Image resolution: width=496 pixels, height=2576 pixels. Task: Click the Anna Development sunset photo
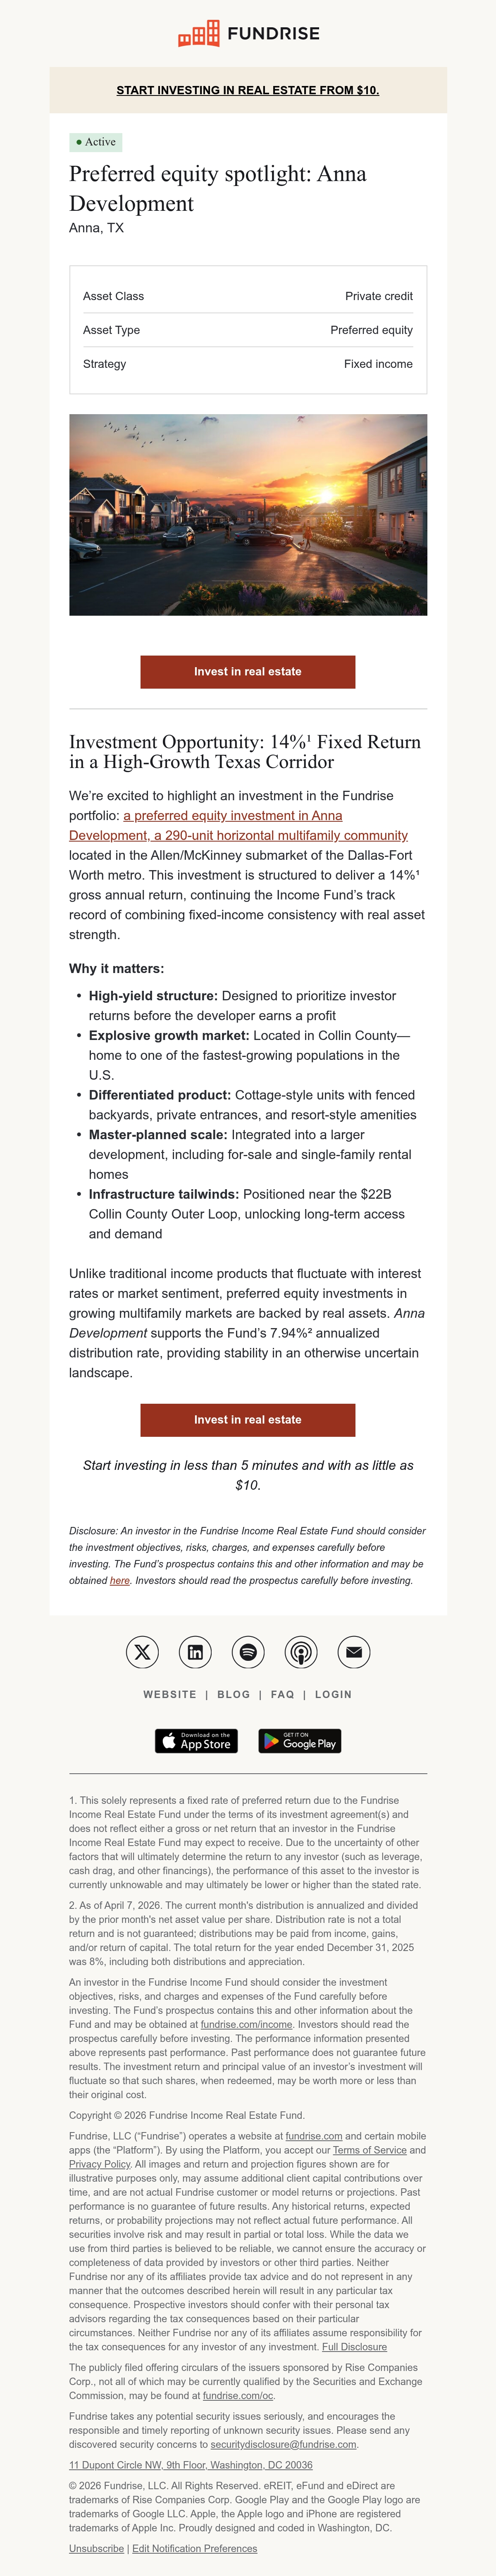click(248, 515)
